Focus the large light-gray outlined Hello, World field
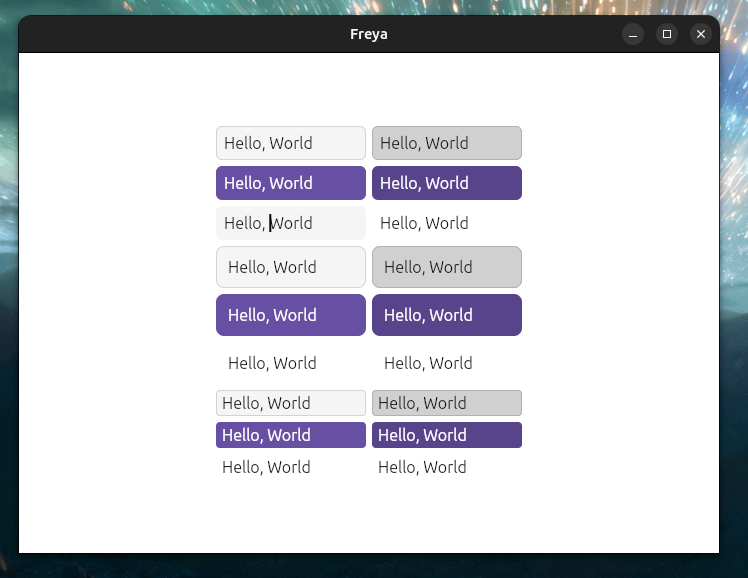 291,267
